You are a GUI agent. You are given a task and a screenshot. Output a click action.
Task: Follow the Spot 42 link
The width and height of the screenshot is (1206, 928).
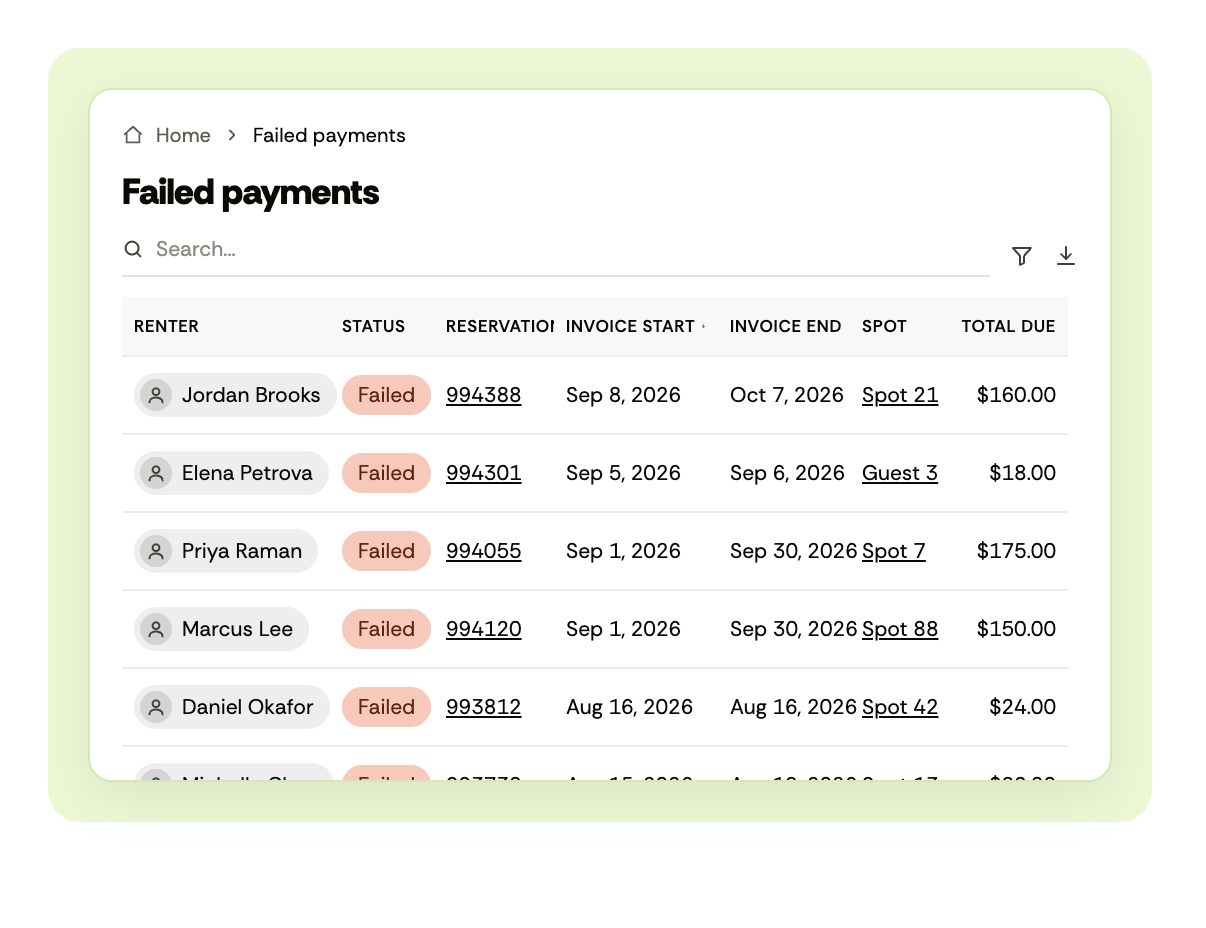[900, 707]
